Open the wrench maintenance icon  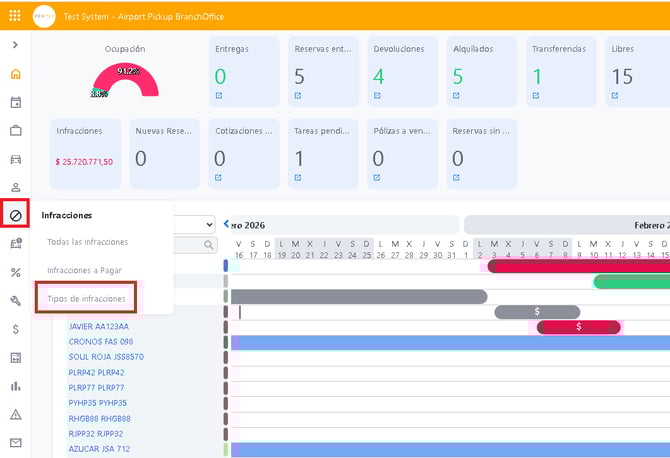click(x=15, y=300)
